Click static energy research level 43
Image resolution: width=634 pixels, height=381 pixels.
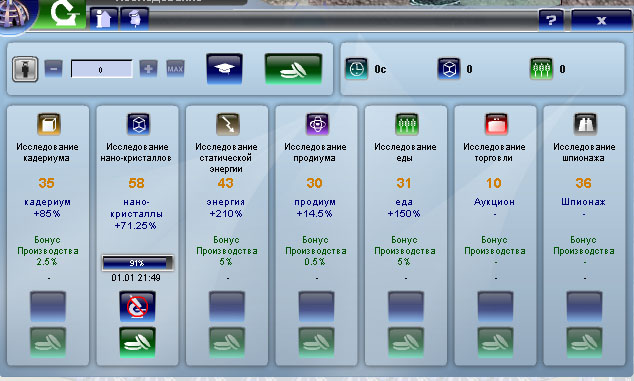coord(226,183)
